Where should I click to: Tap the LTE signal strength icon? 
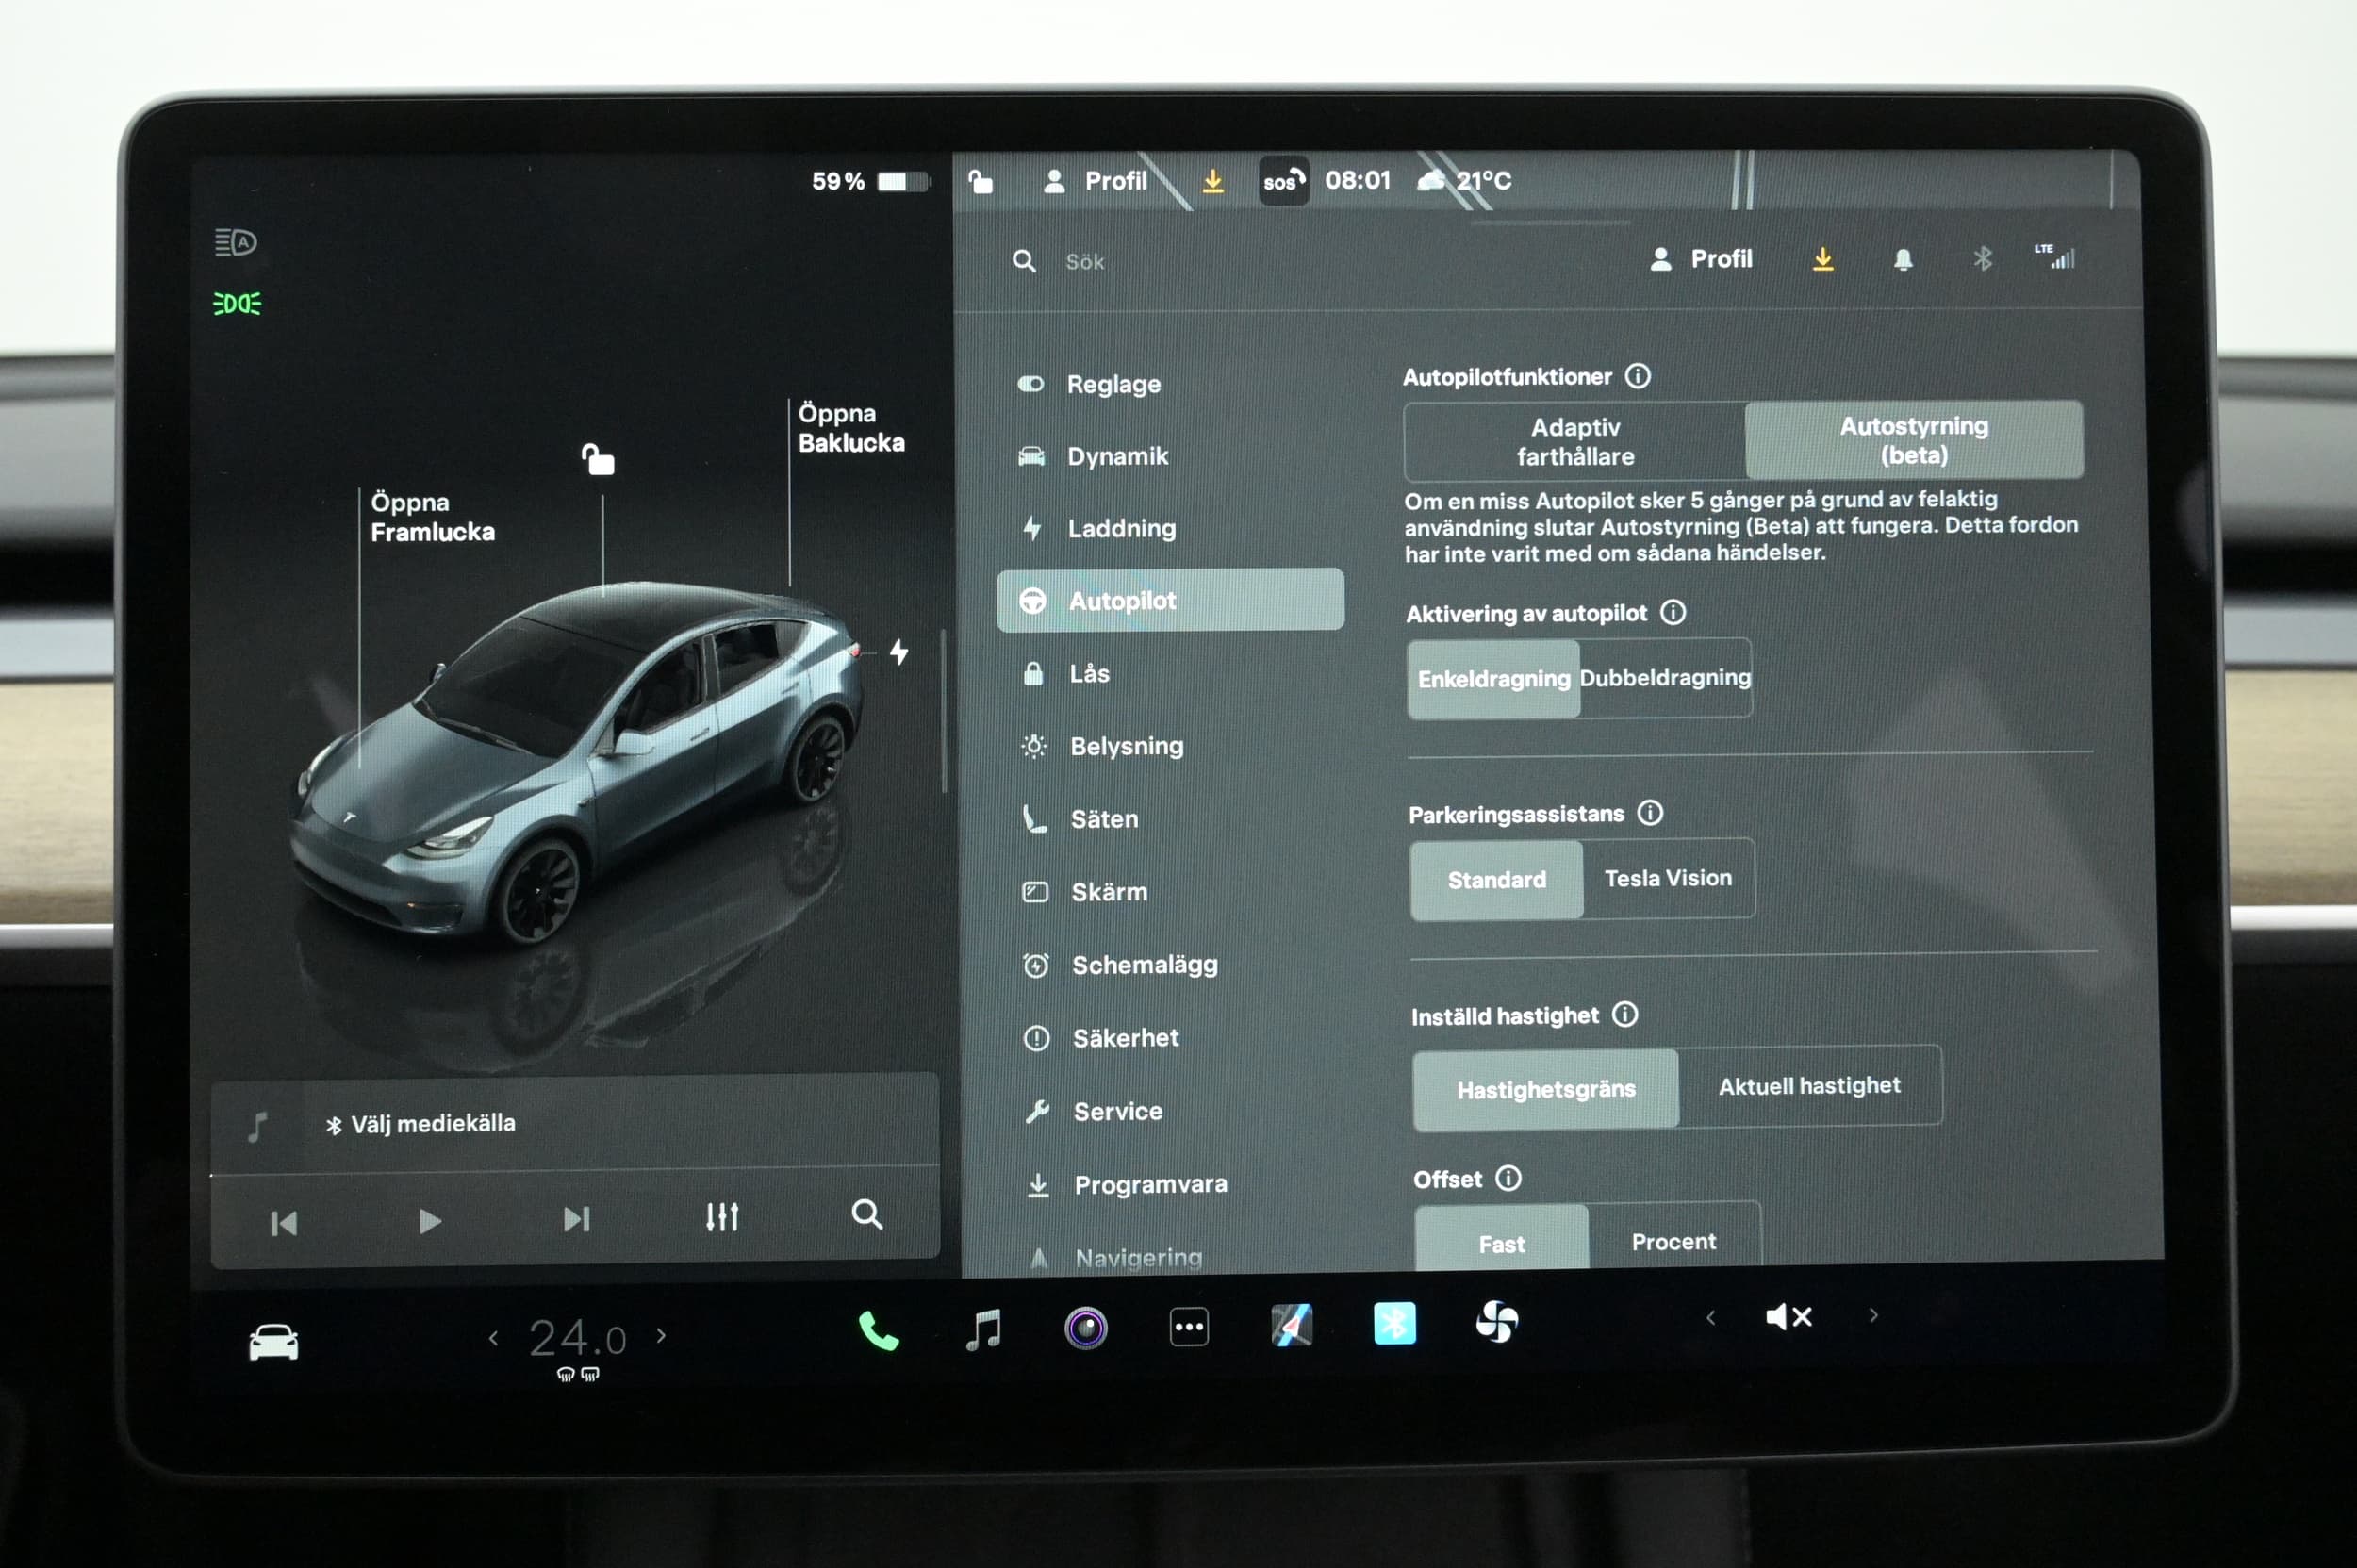2055,257
